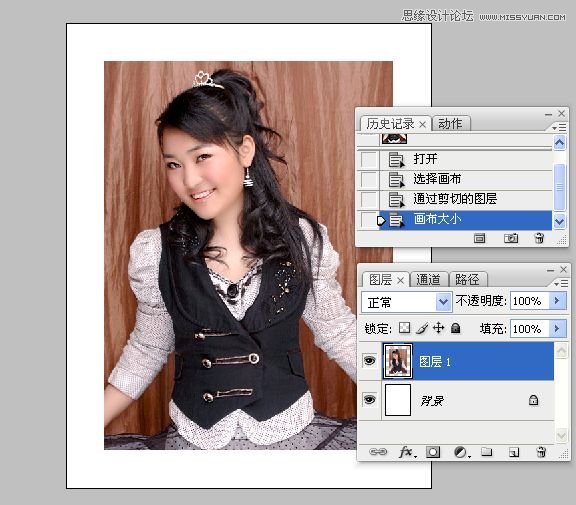Toggle 背景 layer visibility eye

click(369, 400)
